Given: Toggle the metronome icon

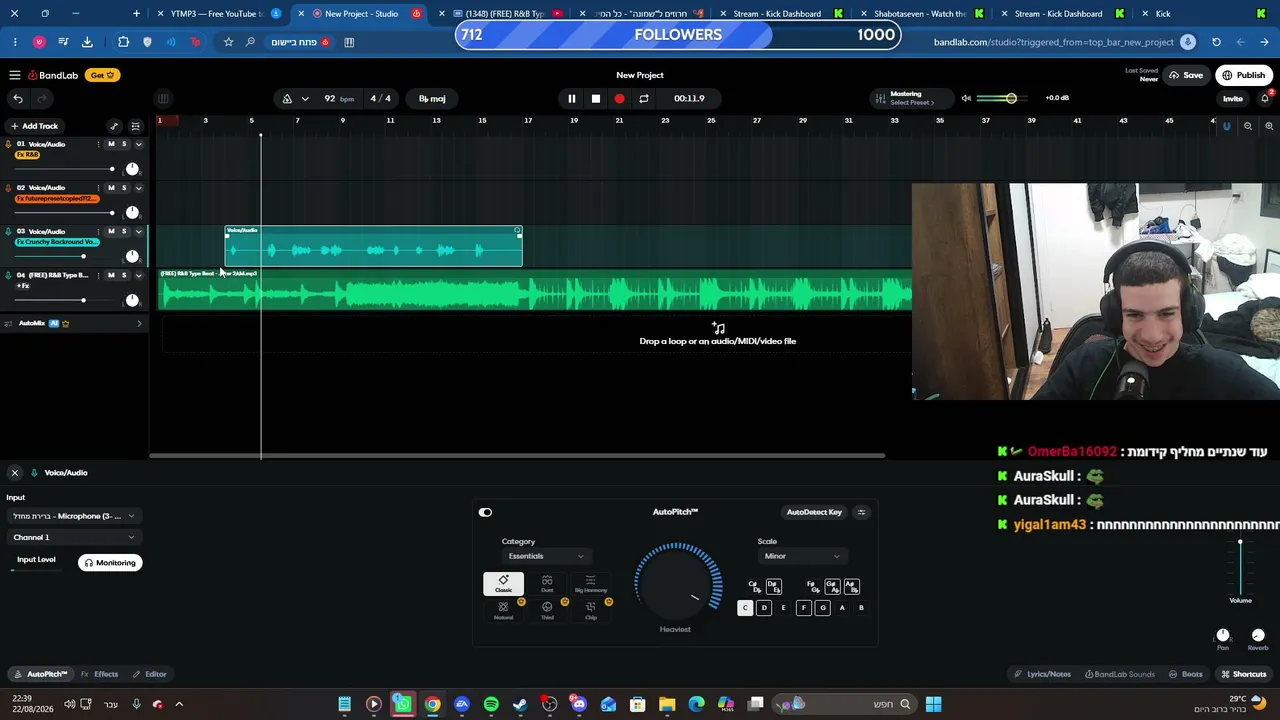Looking at the screenshot, I should [287, 98].
